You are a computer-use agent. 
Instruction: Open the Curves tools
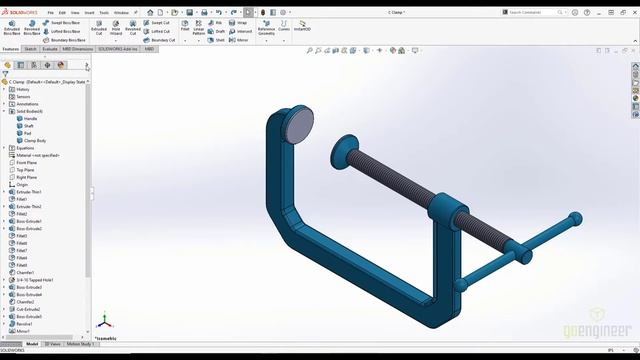coord(284,25)
